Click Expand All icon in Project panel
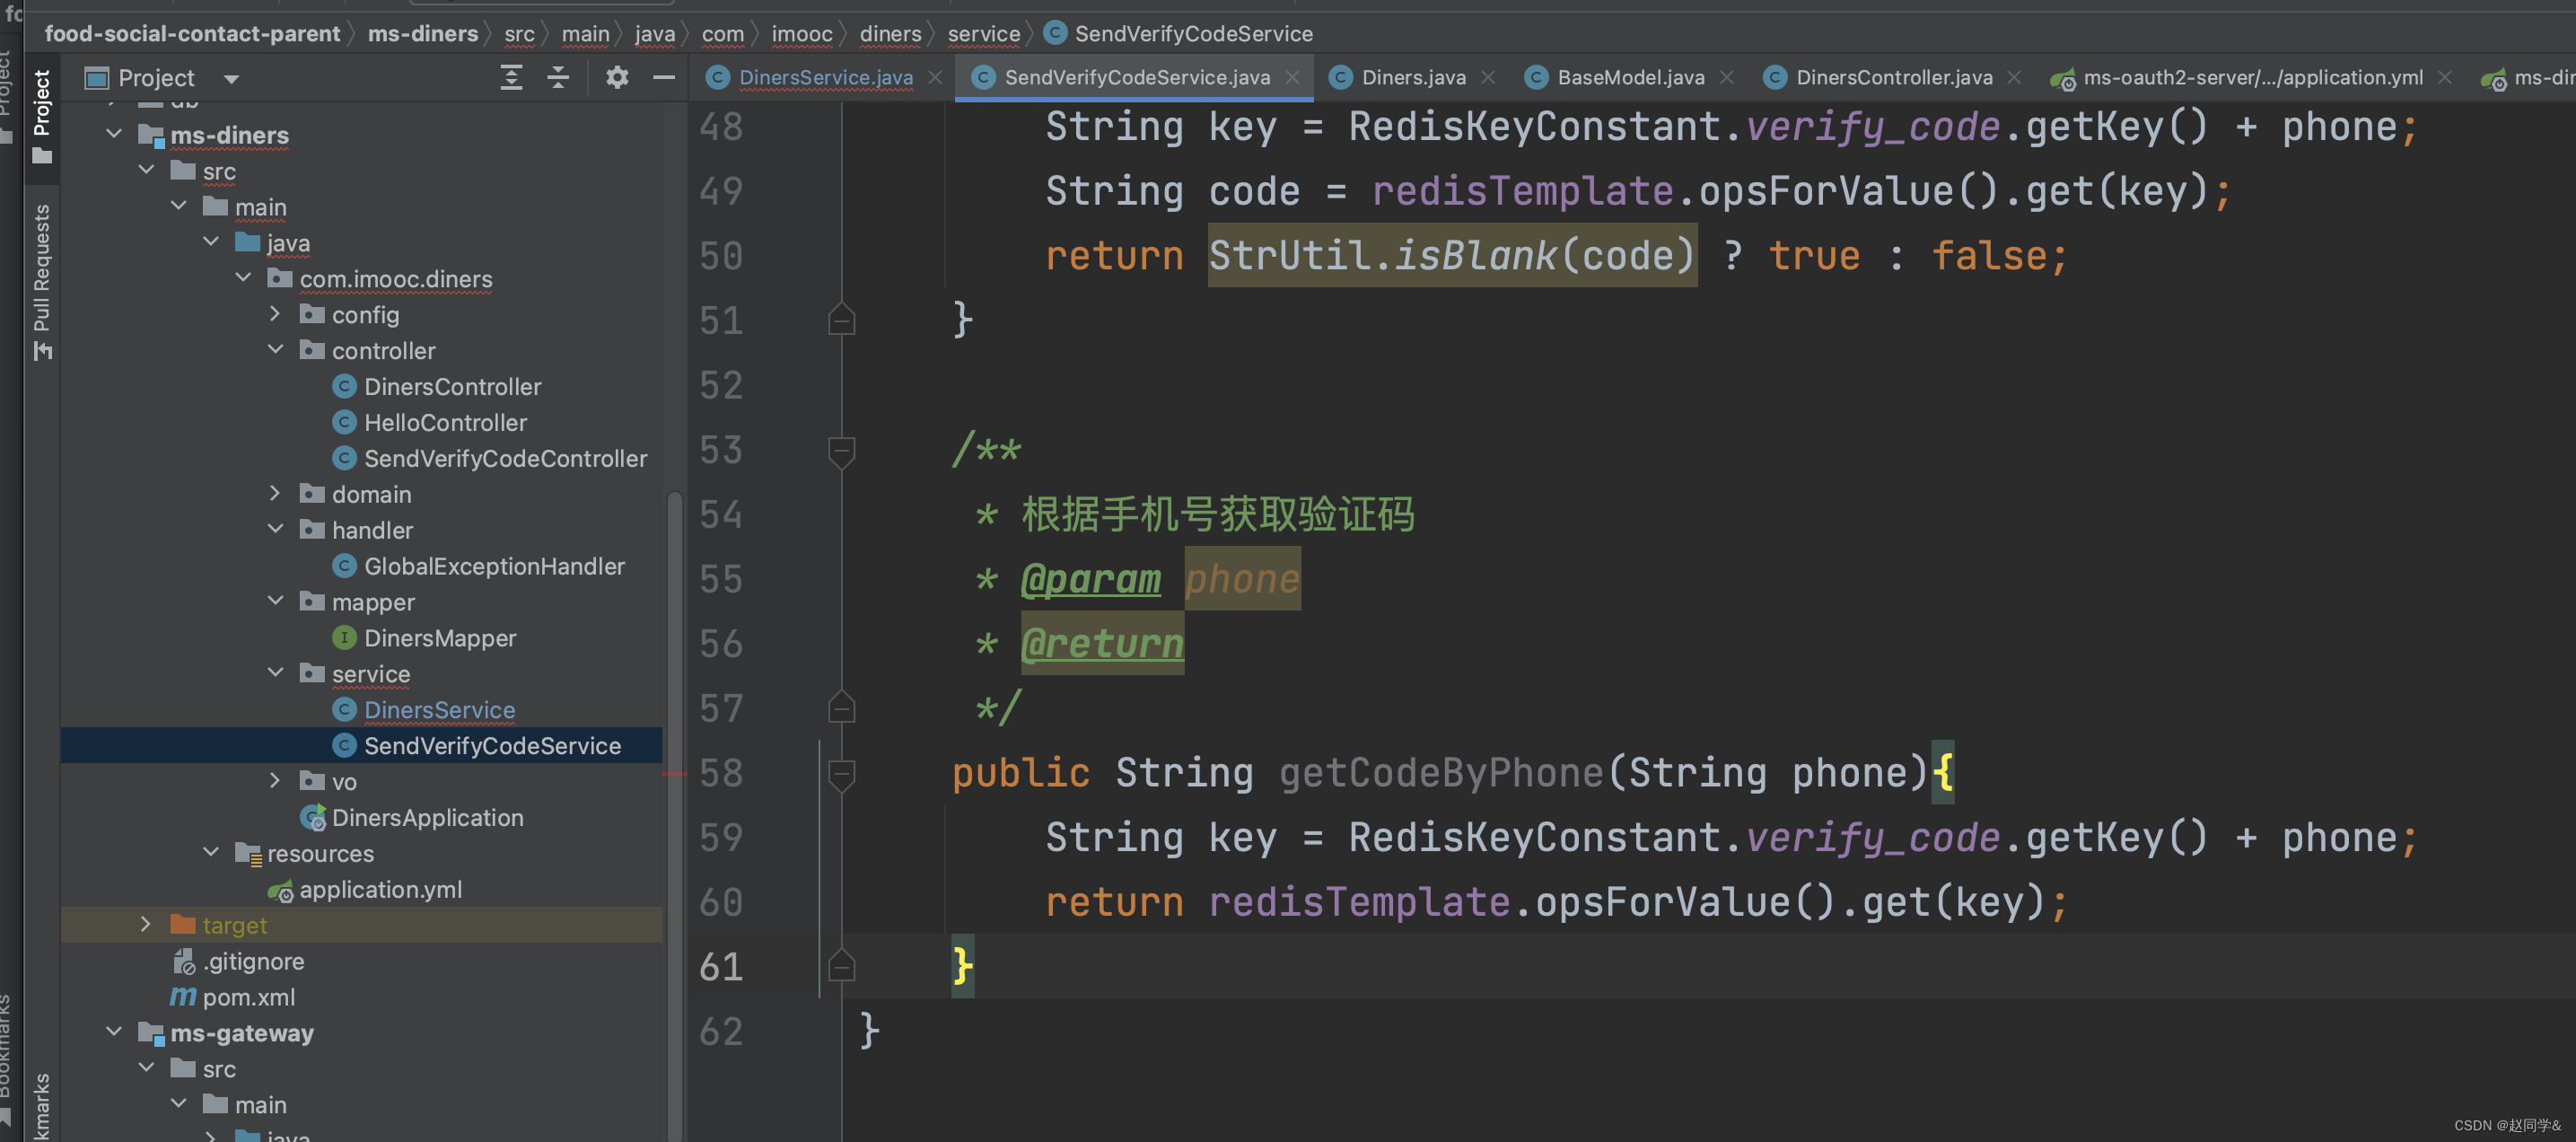Screen dimensions: 2576x1142 point(511,78)
